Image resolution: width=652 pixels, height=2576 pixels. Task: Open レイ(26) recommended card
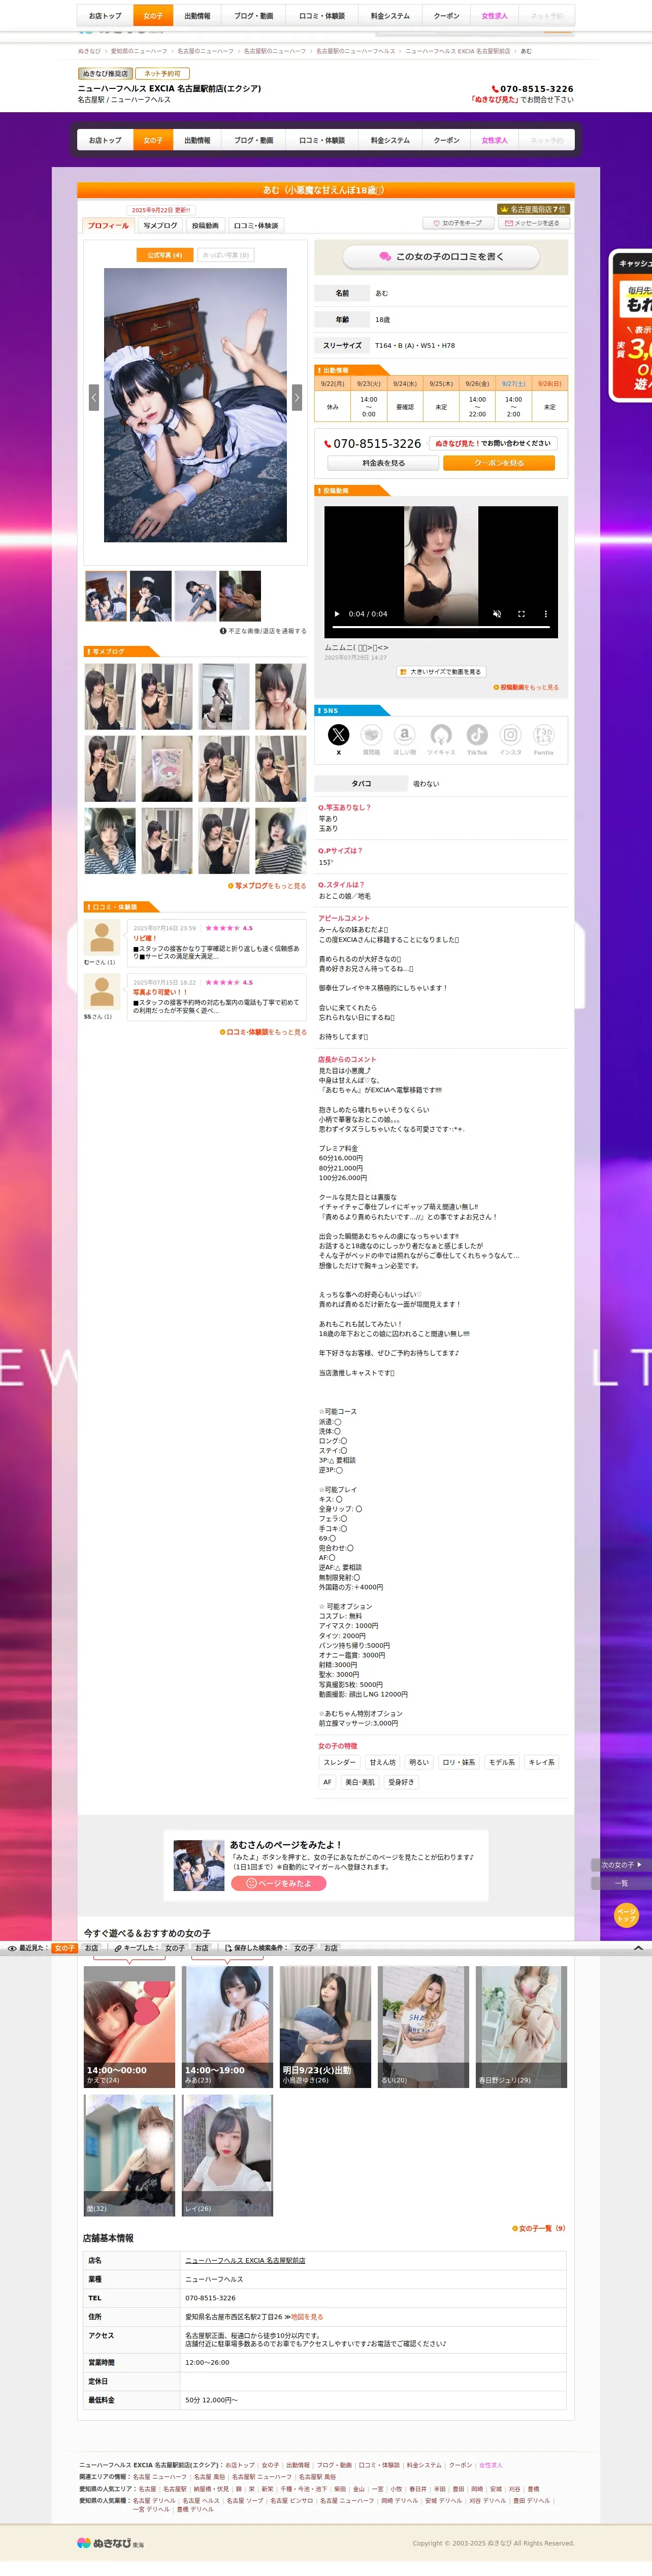(227, 2154)
